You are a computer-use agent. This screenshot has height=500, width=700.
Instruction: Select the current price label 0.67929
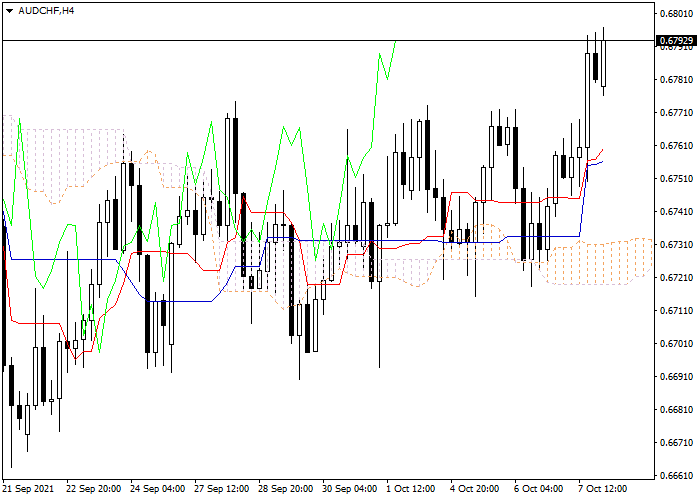point(676,41)
